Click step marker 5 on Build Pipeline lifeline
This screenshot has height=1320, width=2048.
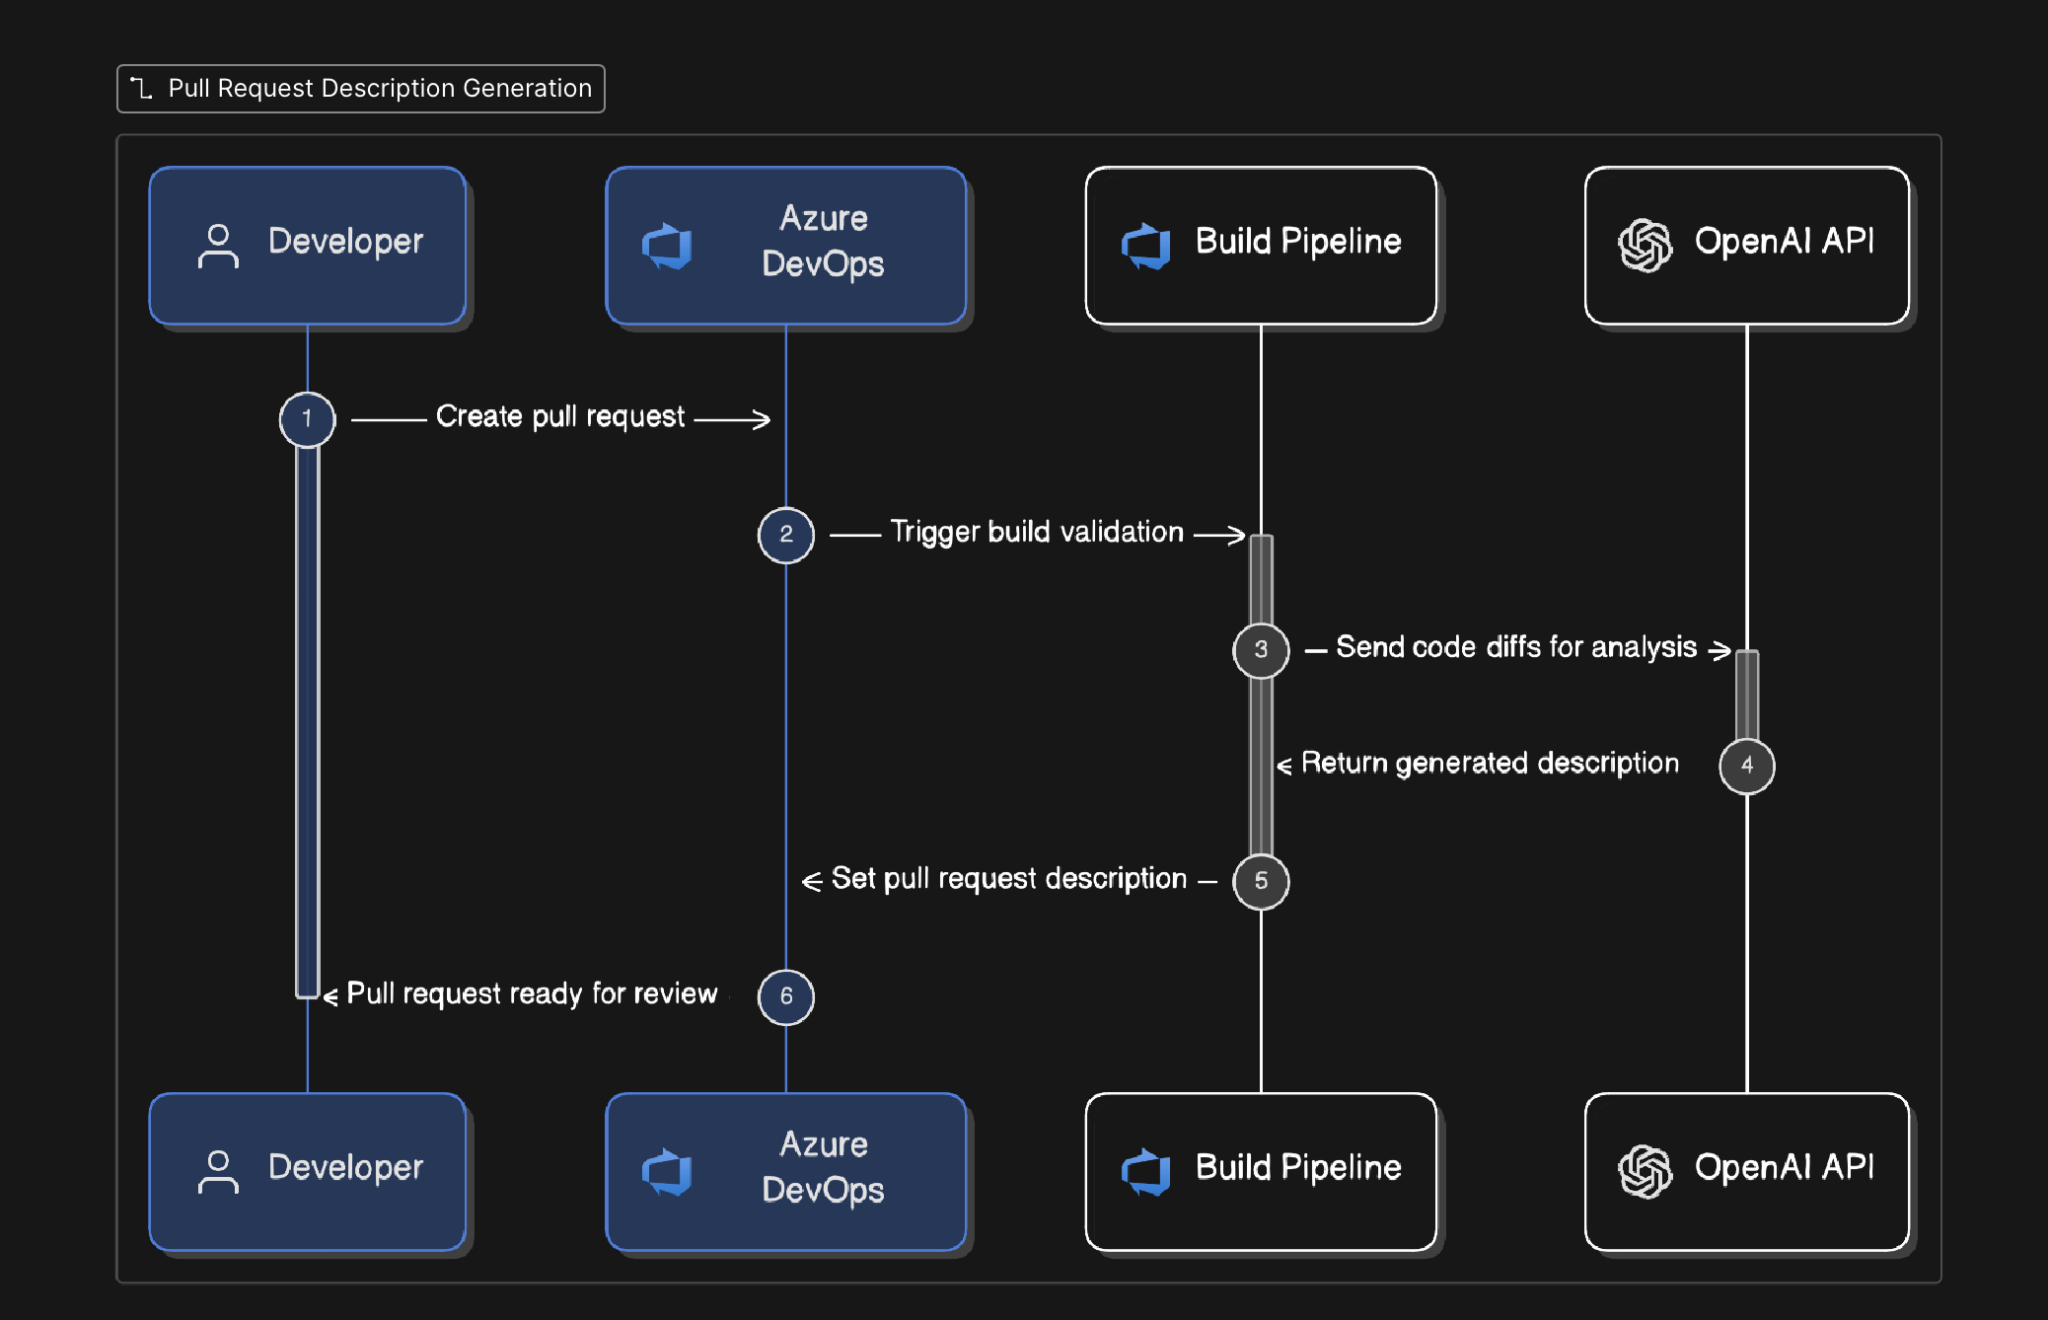[x=1261, y=881]
